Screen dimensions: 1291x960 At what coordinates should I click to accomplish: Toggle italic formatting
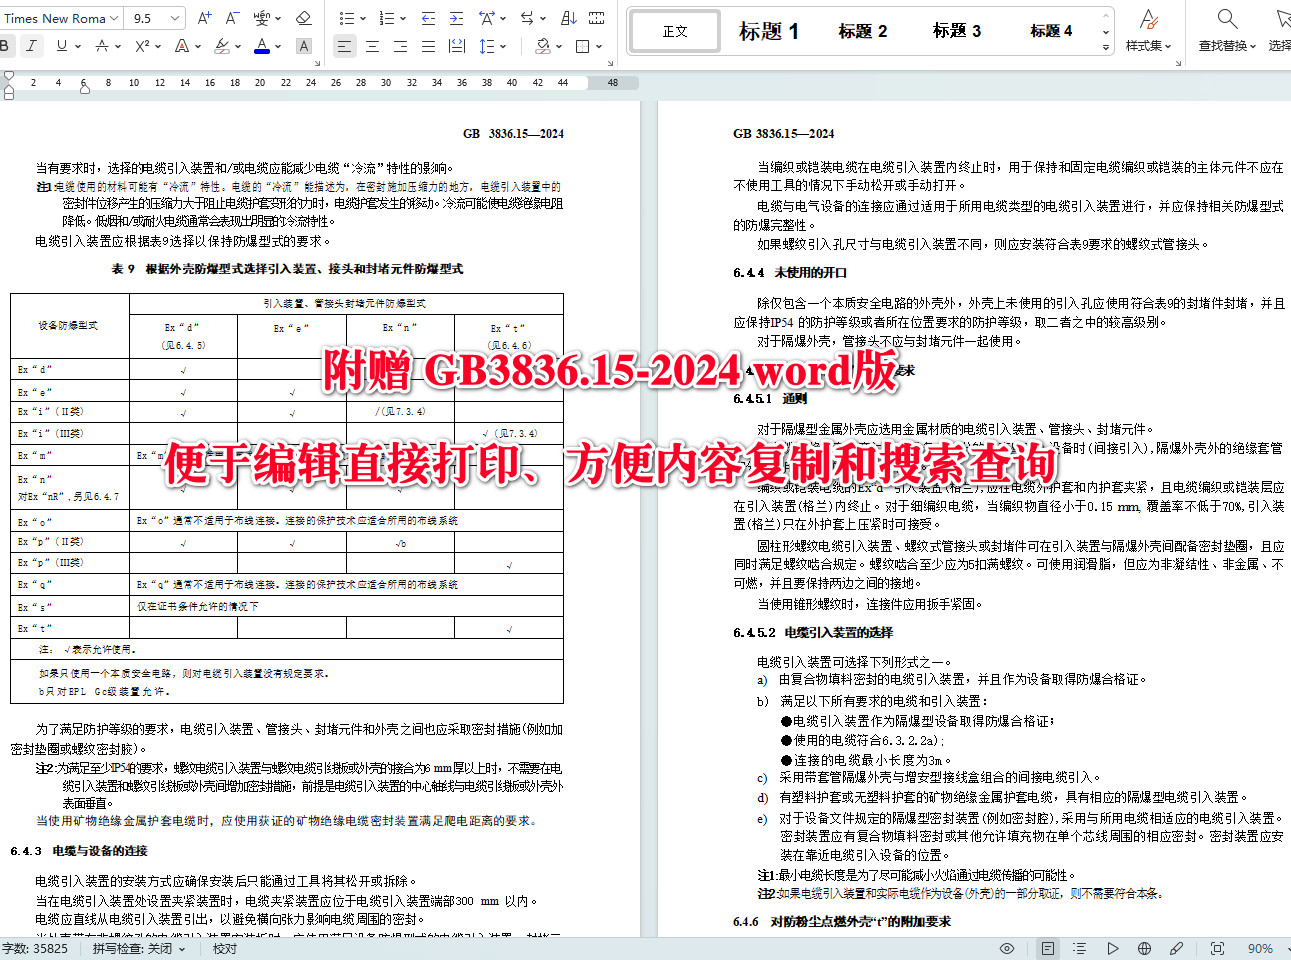pos(32,46)
